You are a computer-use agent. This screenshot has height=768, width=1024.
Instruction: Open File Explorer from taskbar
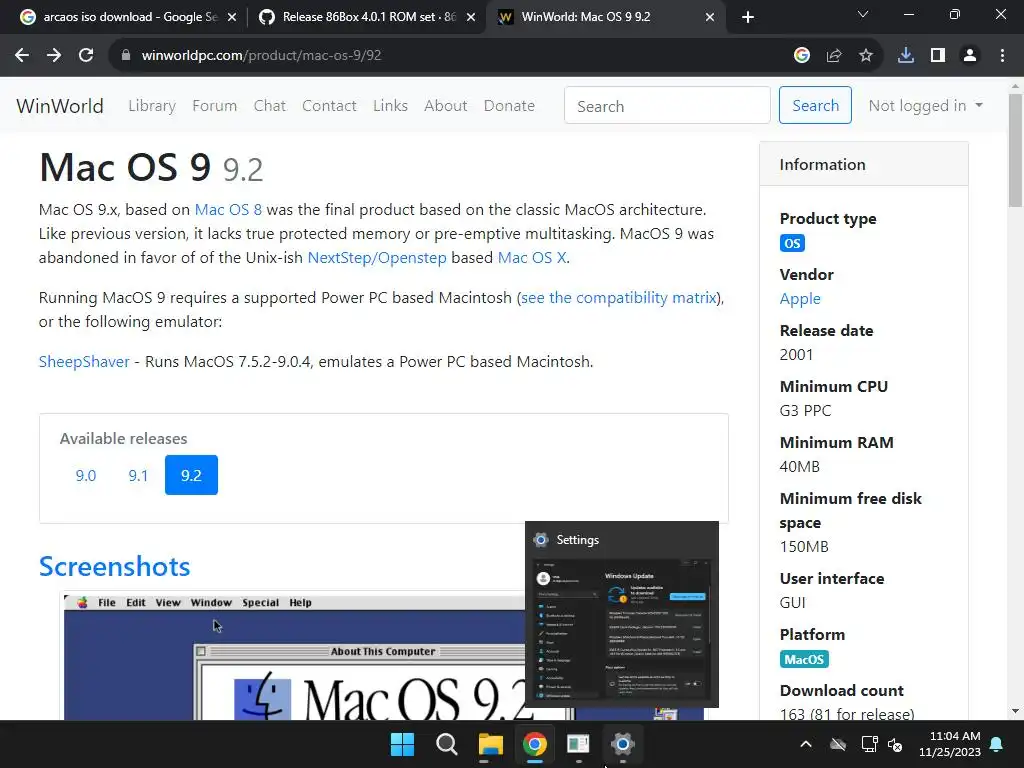(x=490, y=744)
